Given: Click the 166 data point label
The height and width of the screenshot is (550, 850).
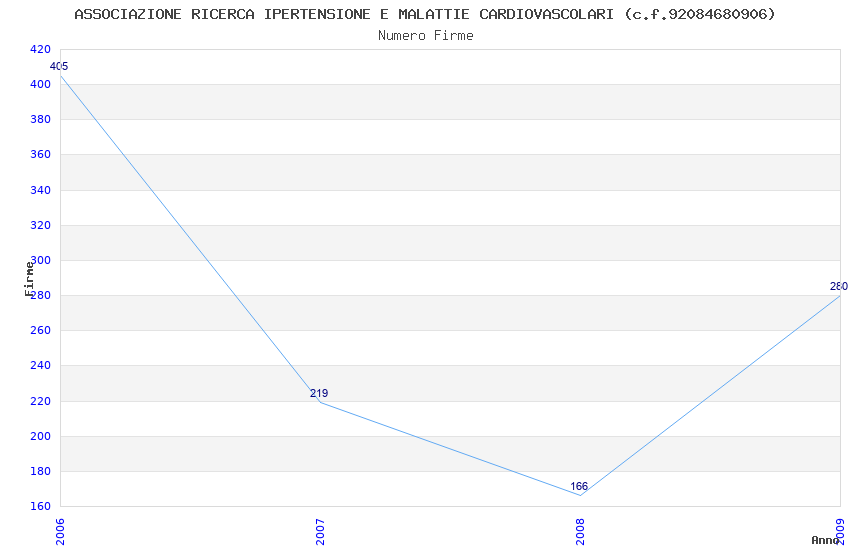Looking at the screenshot, I should [579, 487].
